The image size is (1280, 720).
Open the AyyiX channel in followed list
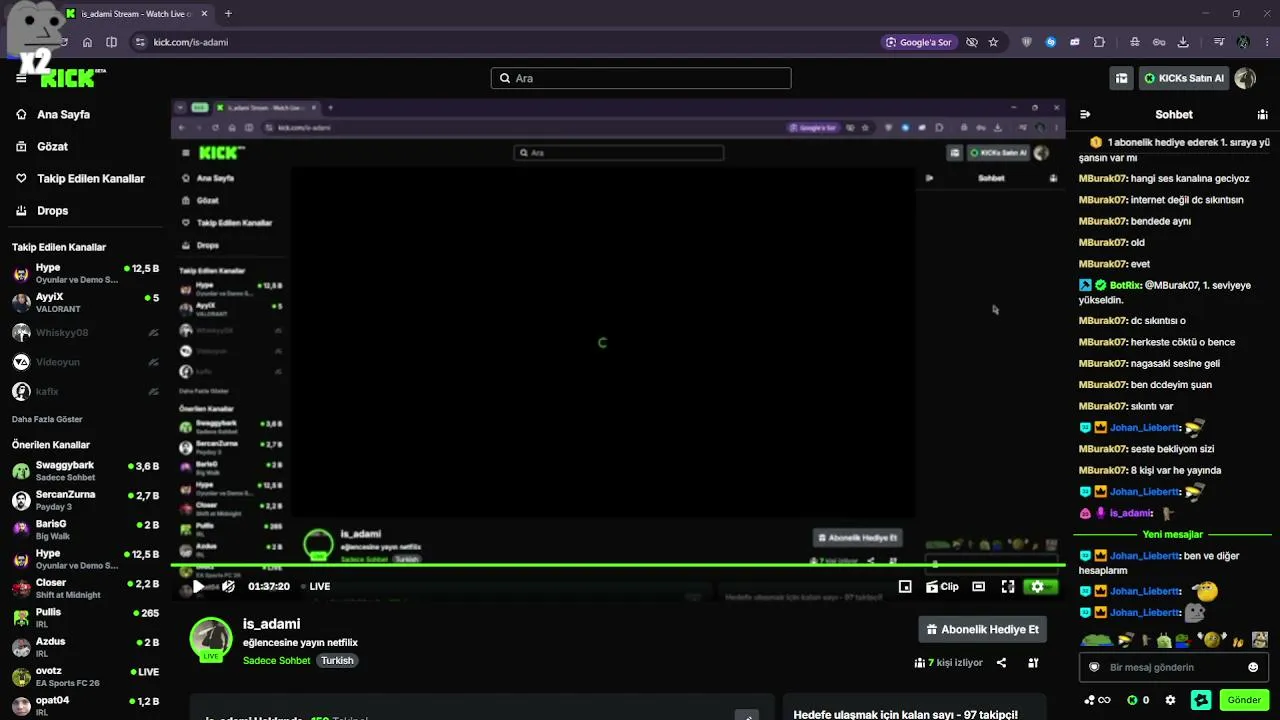click(85, 303)
